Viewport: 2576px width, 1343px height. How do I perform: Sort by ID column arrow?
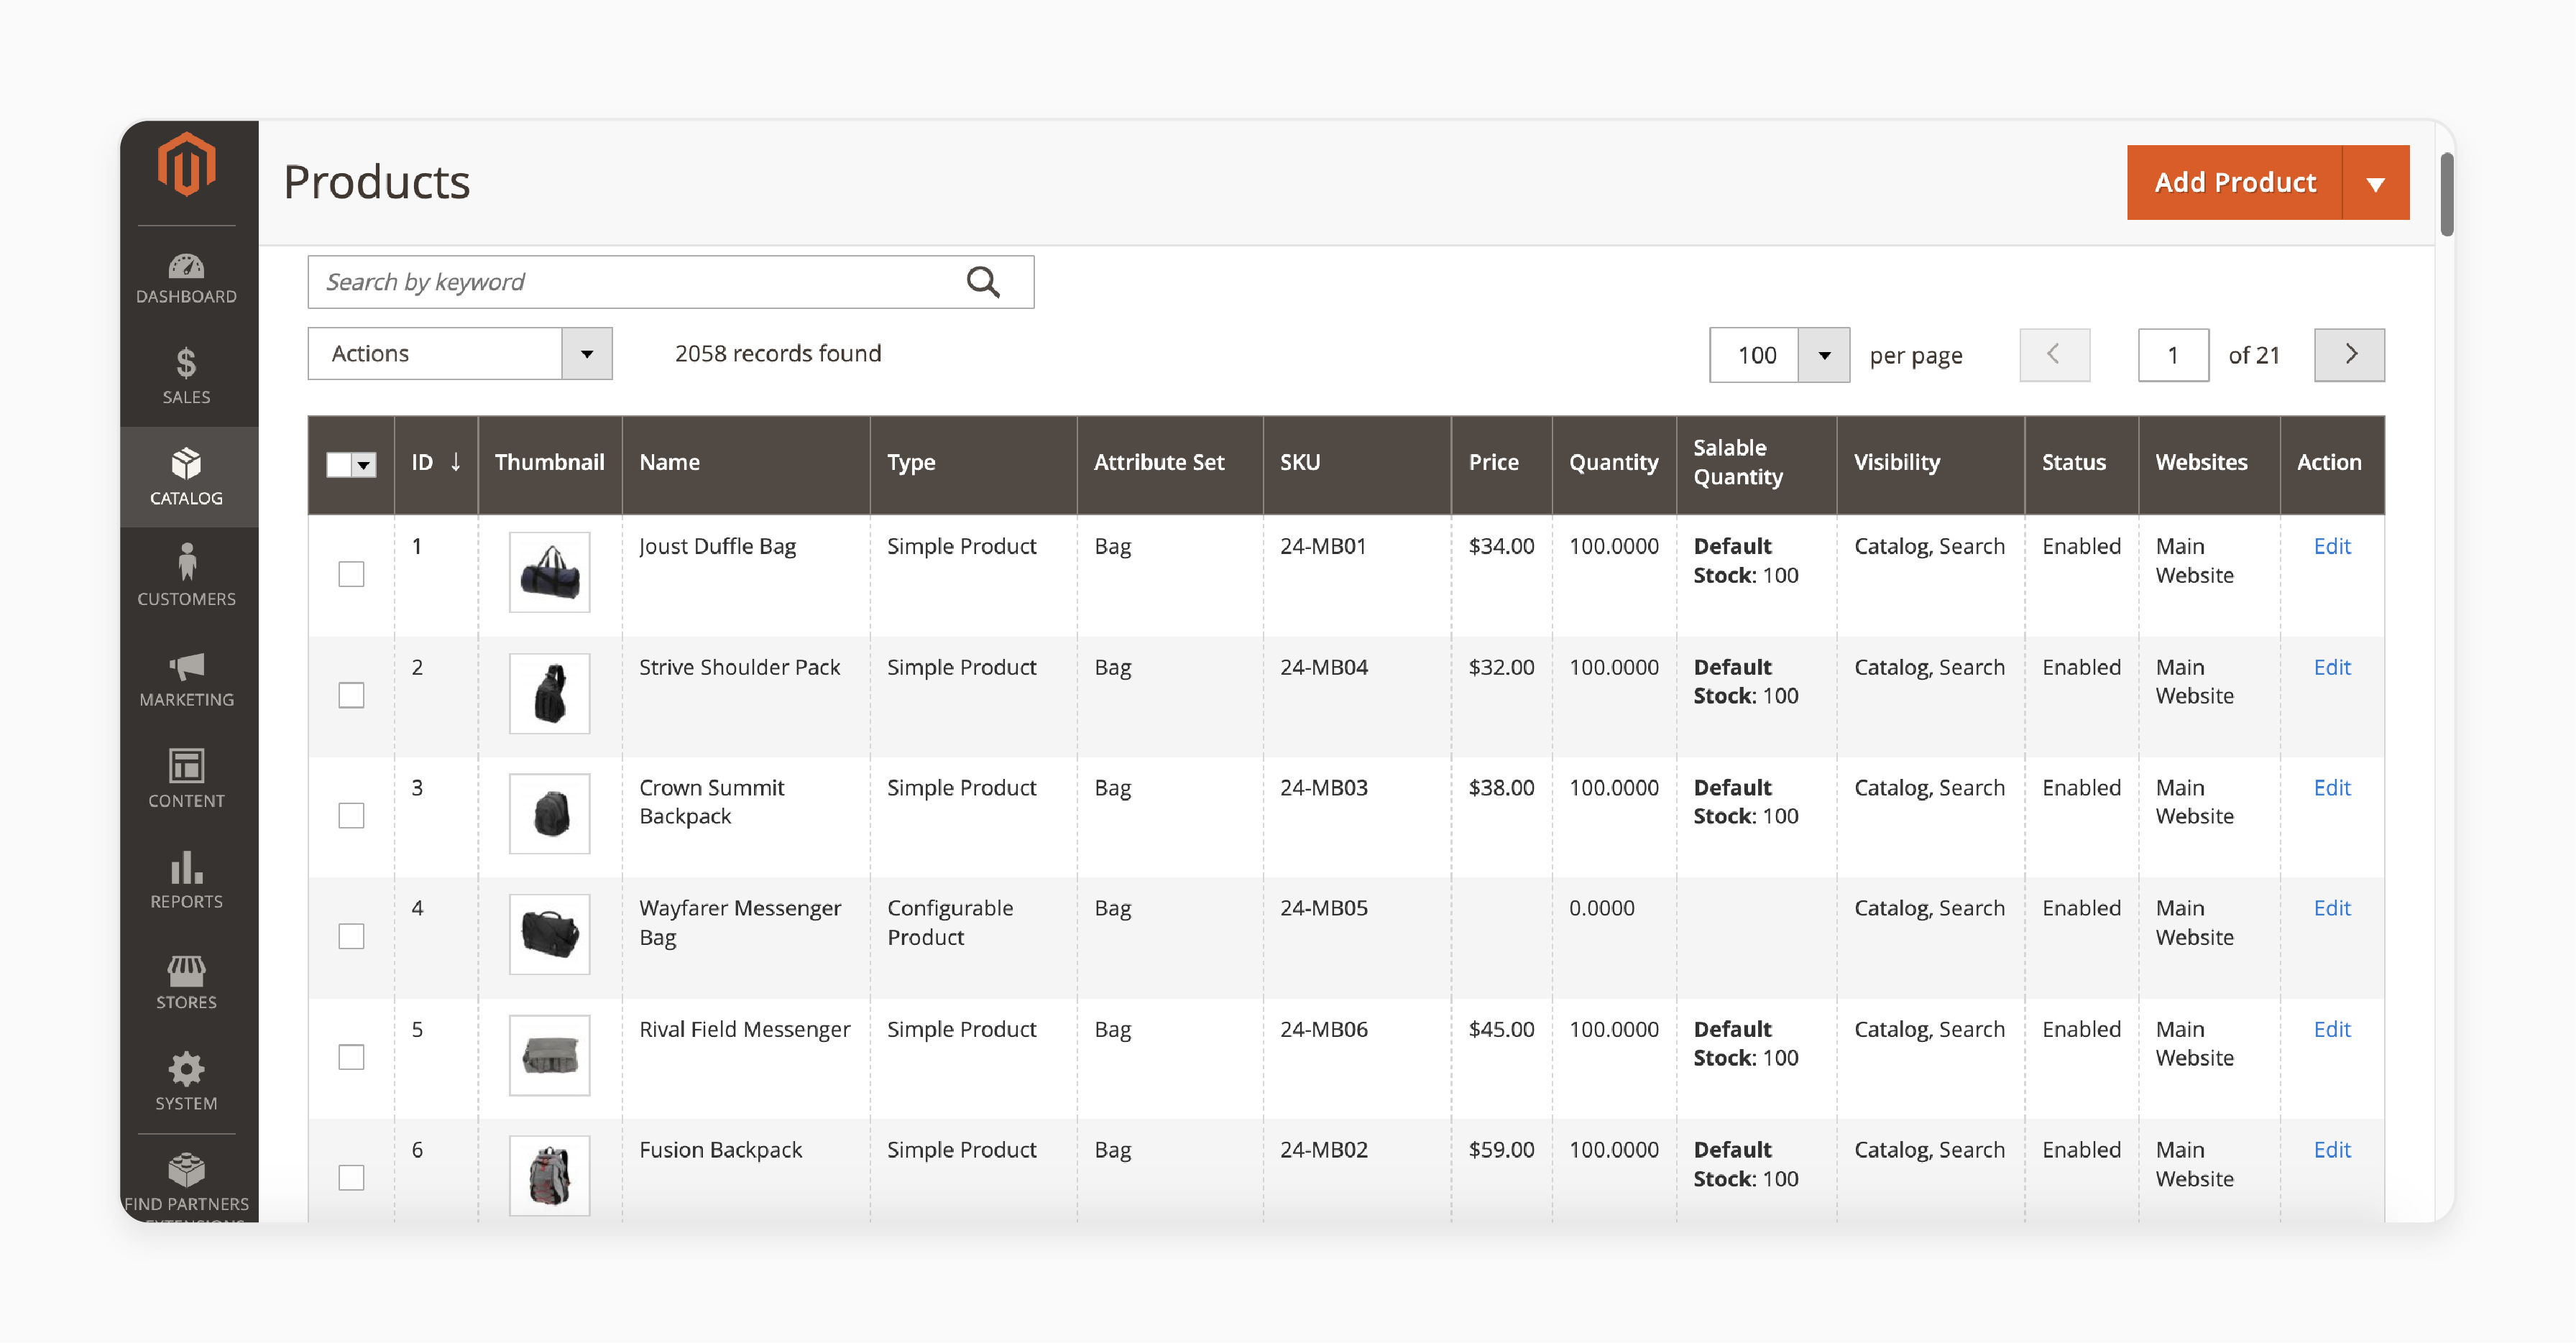point(455,462)
